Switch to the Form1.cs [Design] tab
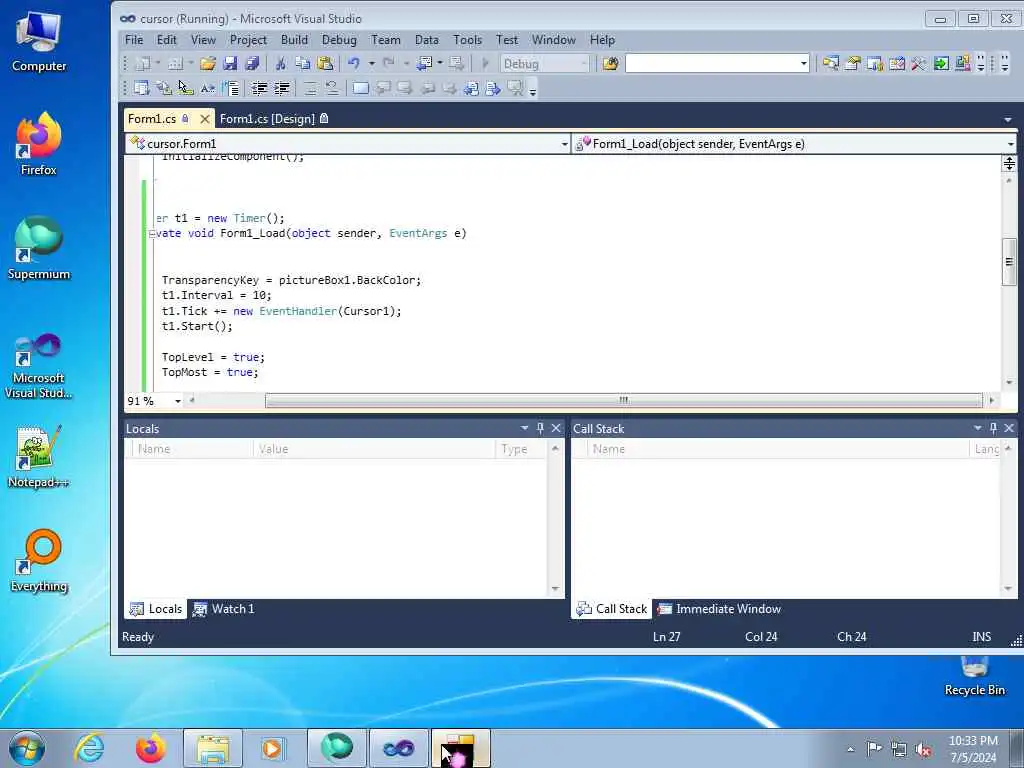This screenshot has width=1024, height=768. (274, 119)
